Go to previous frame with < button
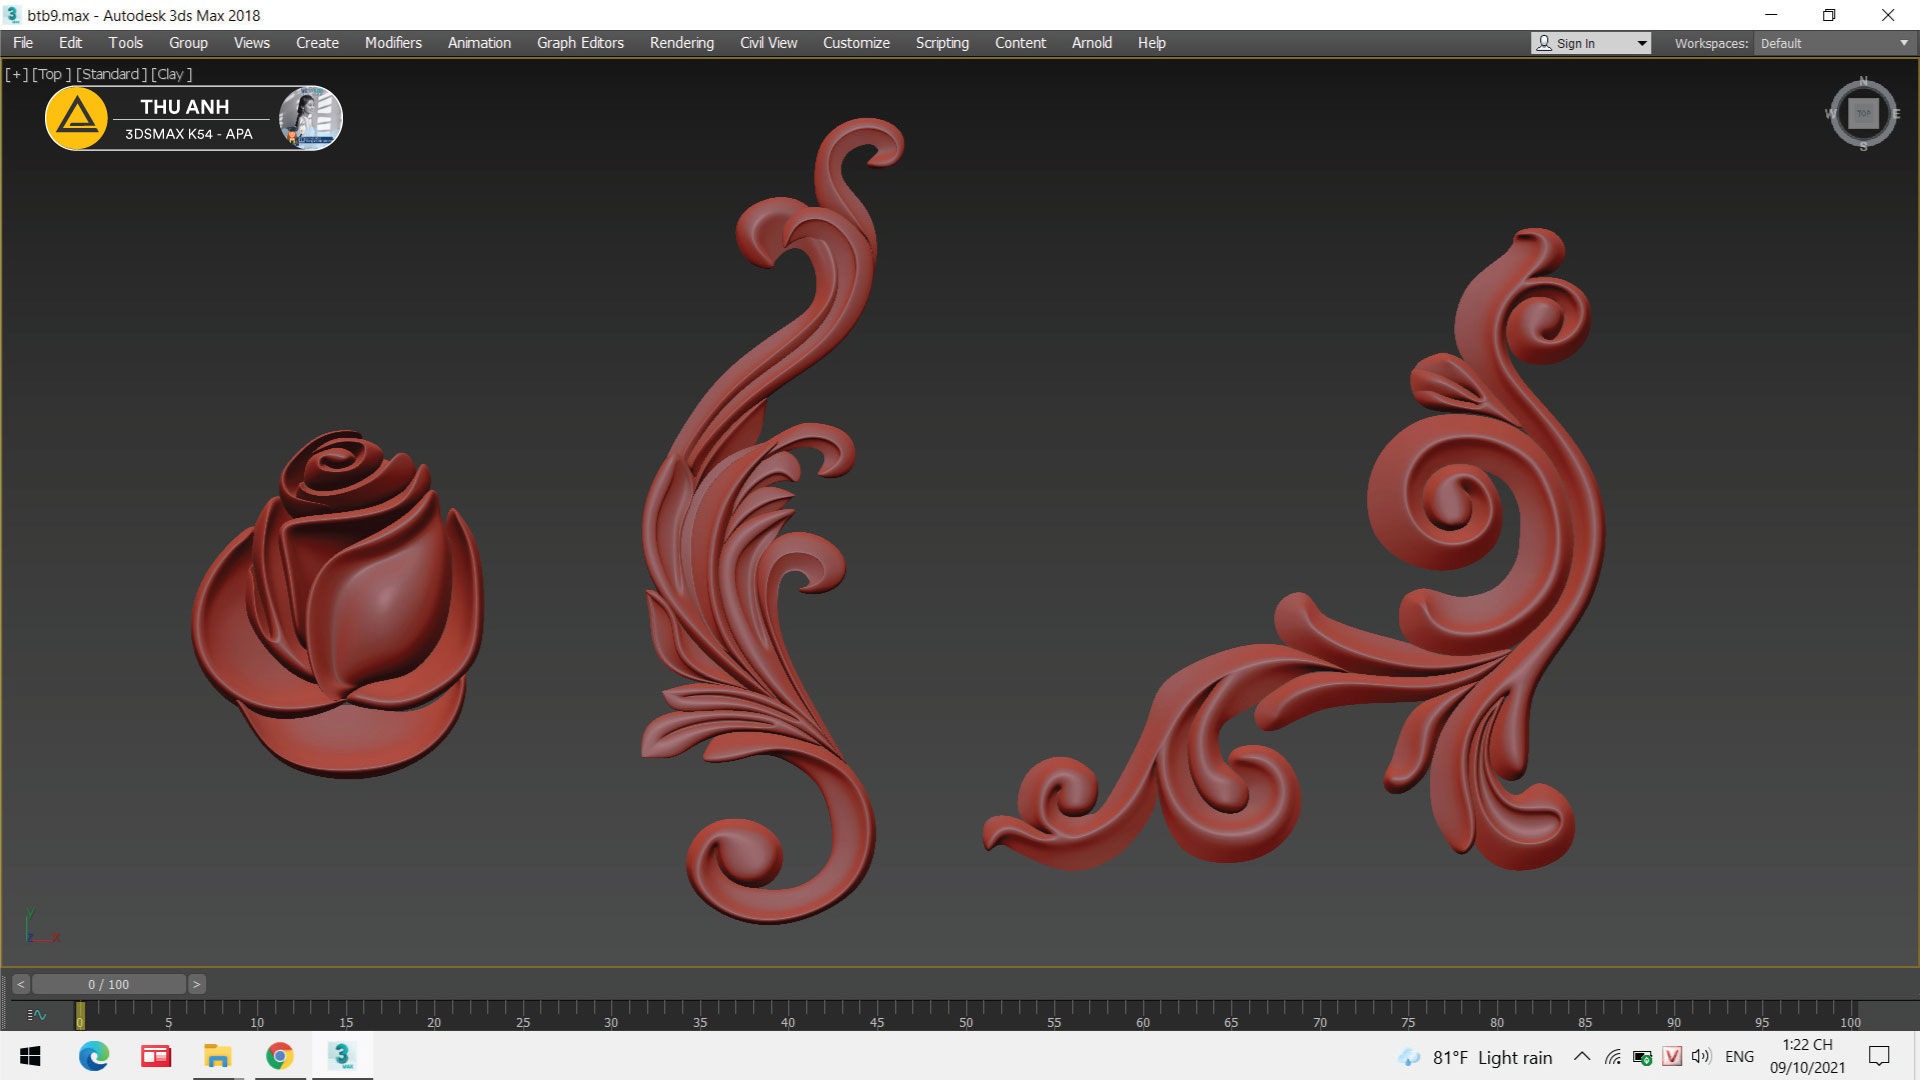The width and height of the screenshot is (1920, 1080). point(21,984)
